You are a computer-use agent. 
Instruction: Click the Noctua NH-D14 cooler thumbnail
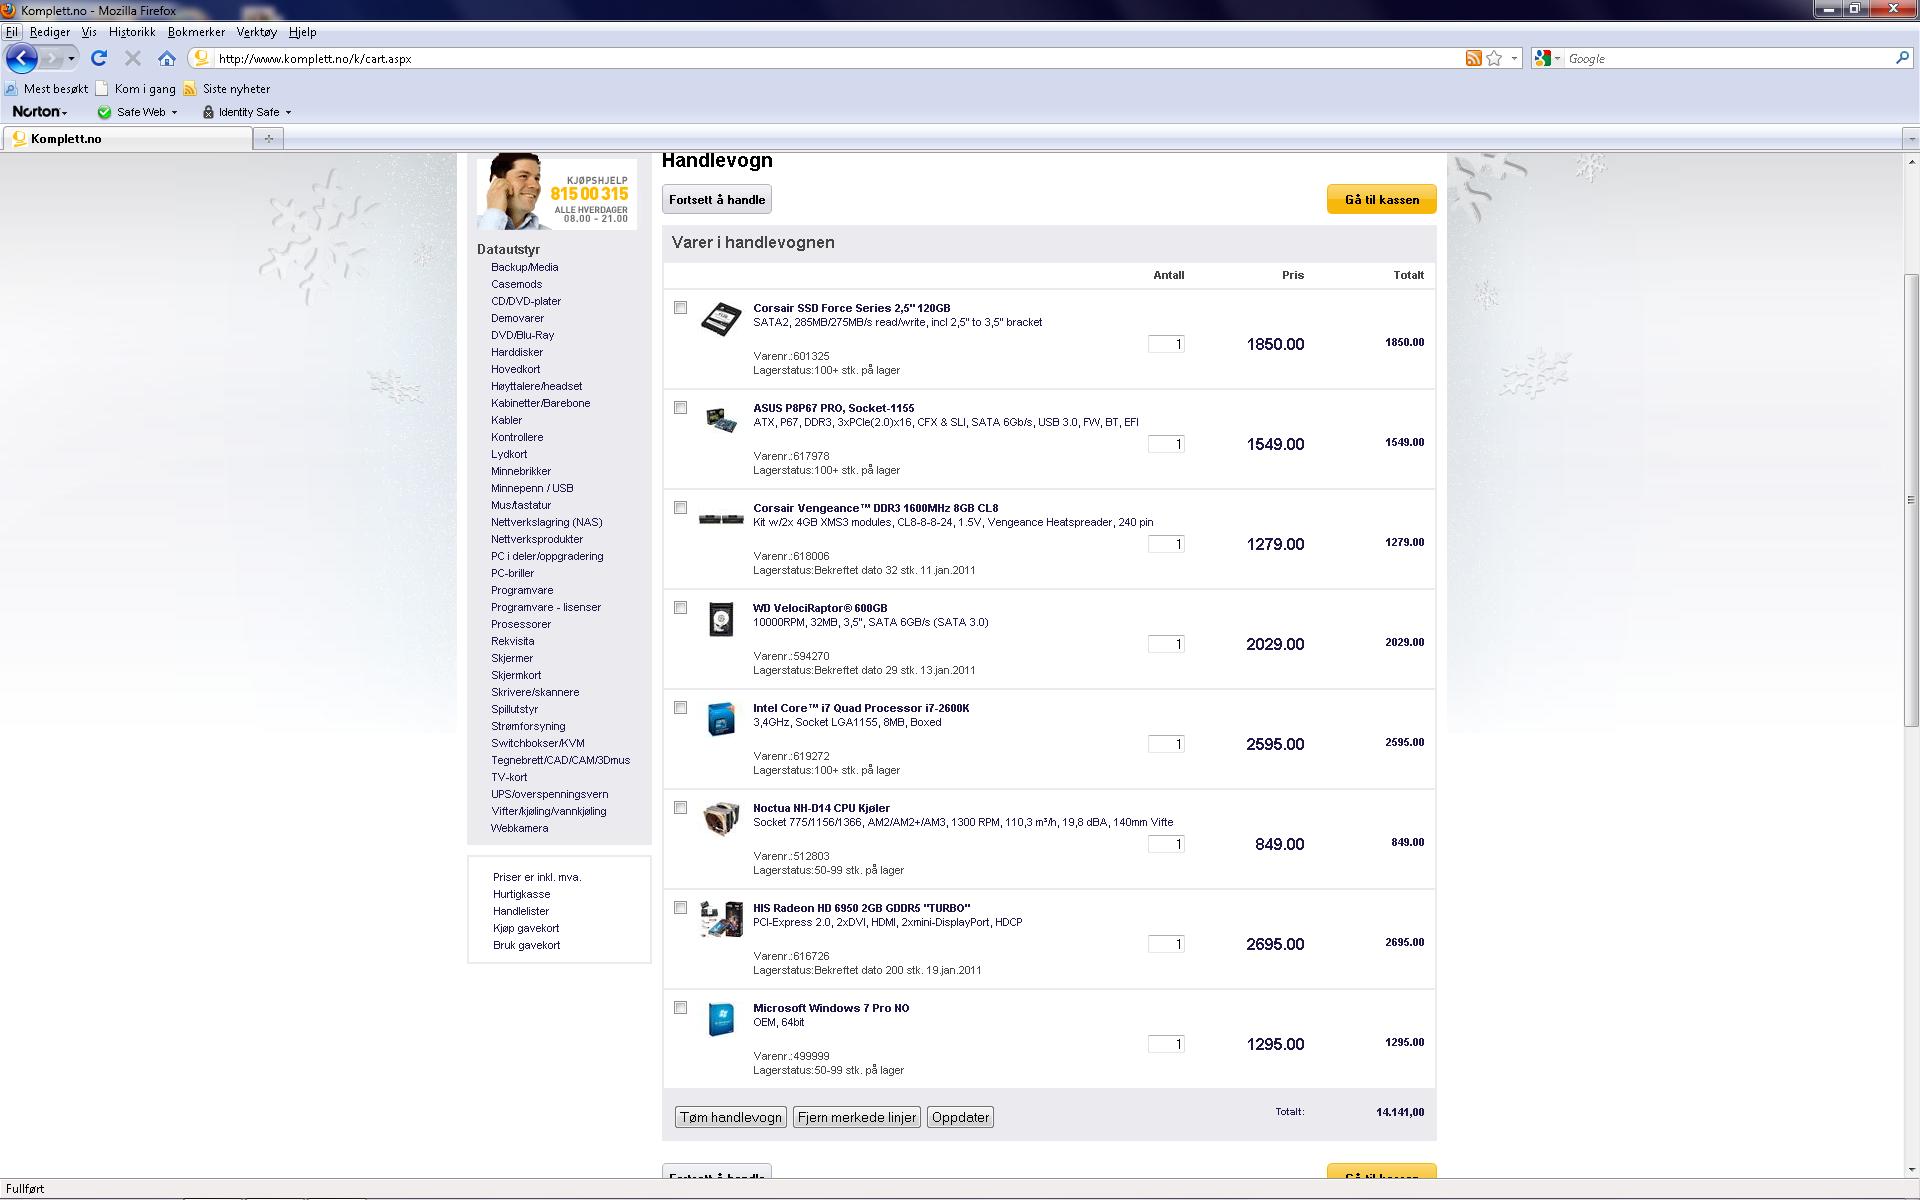[720, 819]
